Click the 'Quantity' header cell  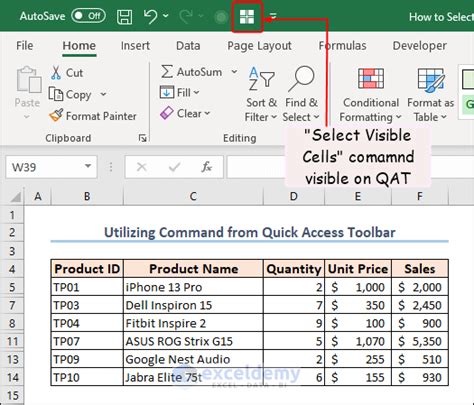pos(294,269)
